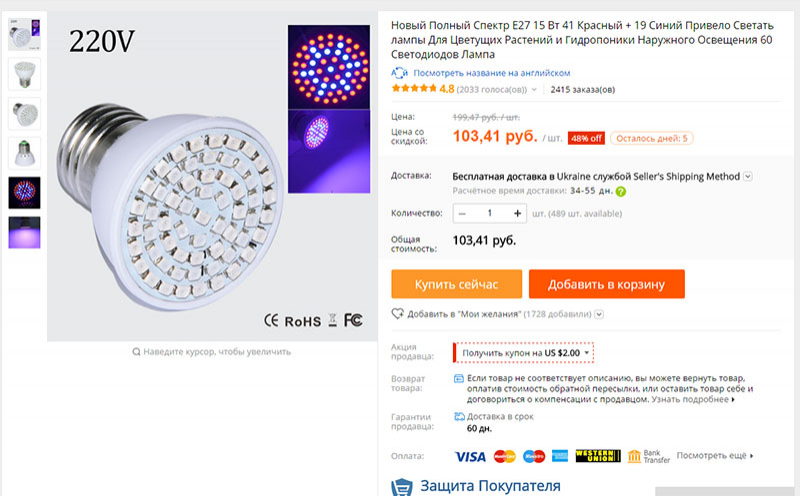Increase quantity with the plus button
The image size is (800, 496).
517,213
